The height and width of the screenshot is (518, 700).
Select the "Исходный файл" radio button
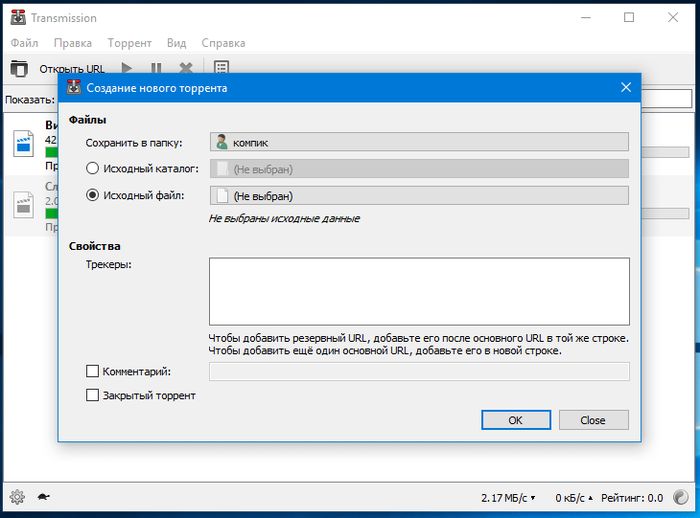[x=93, y=196]
